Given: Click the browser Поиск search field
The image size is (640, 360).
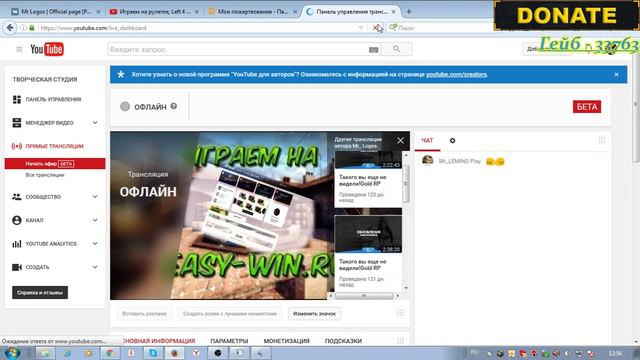Looking at the screenshot, I should pyautogui.click(x=439, y=28).
